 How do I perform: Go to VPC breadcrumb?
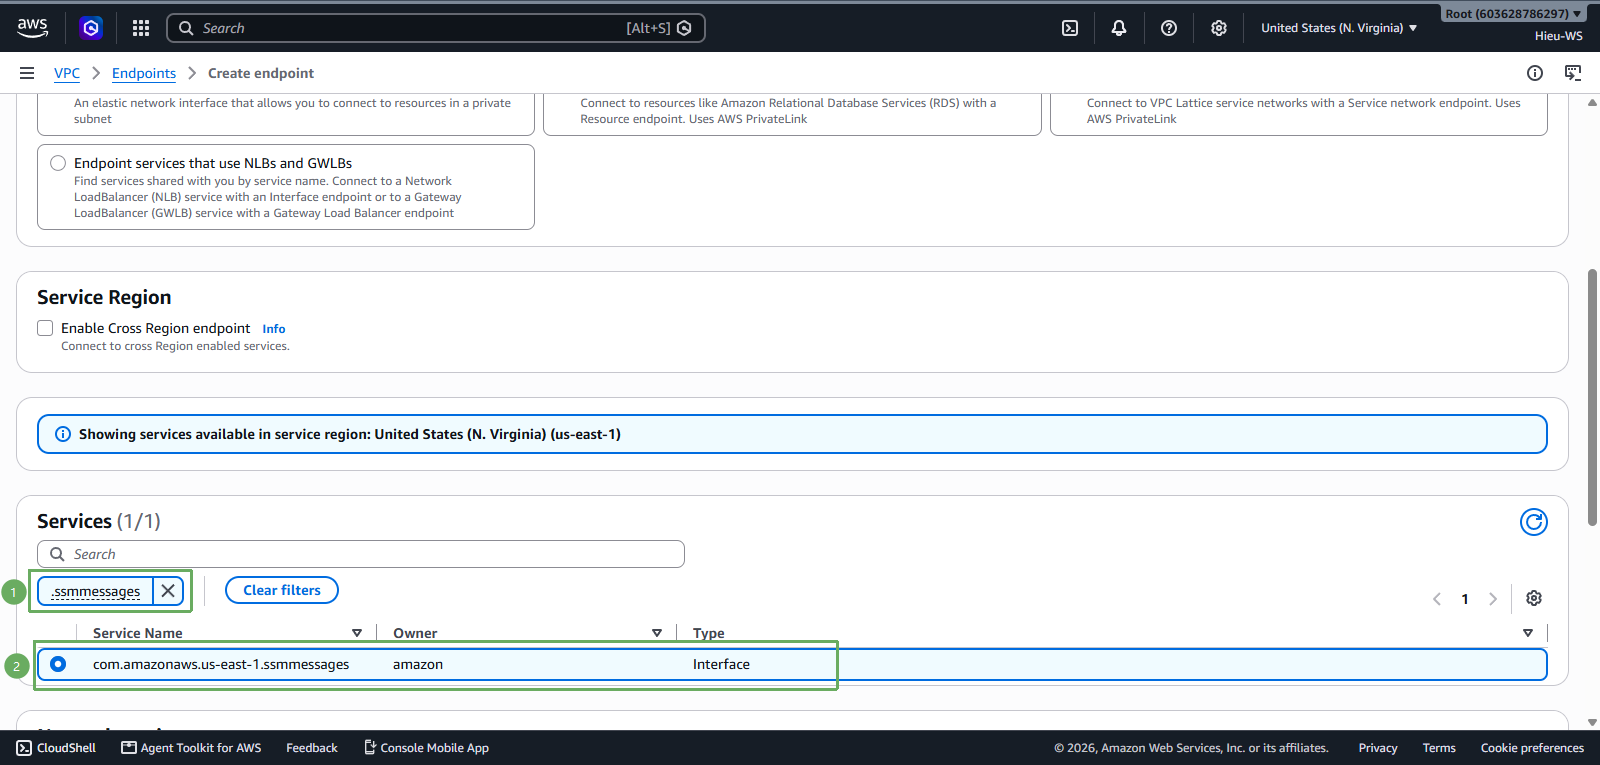67,73
